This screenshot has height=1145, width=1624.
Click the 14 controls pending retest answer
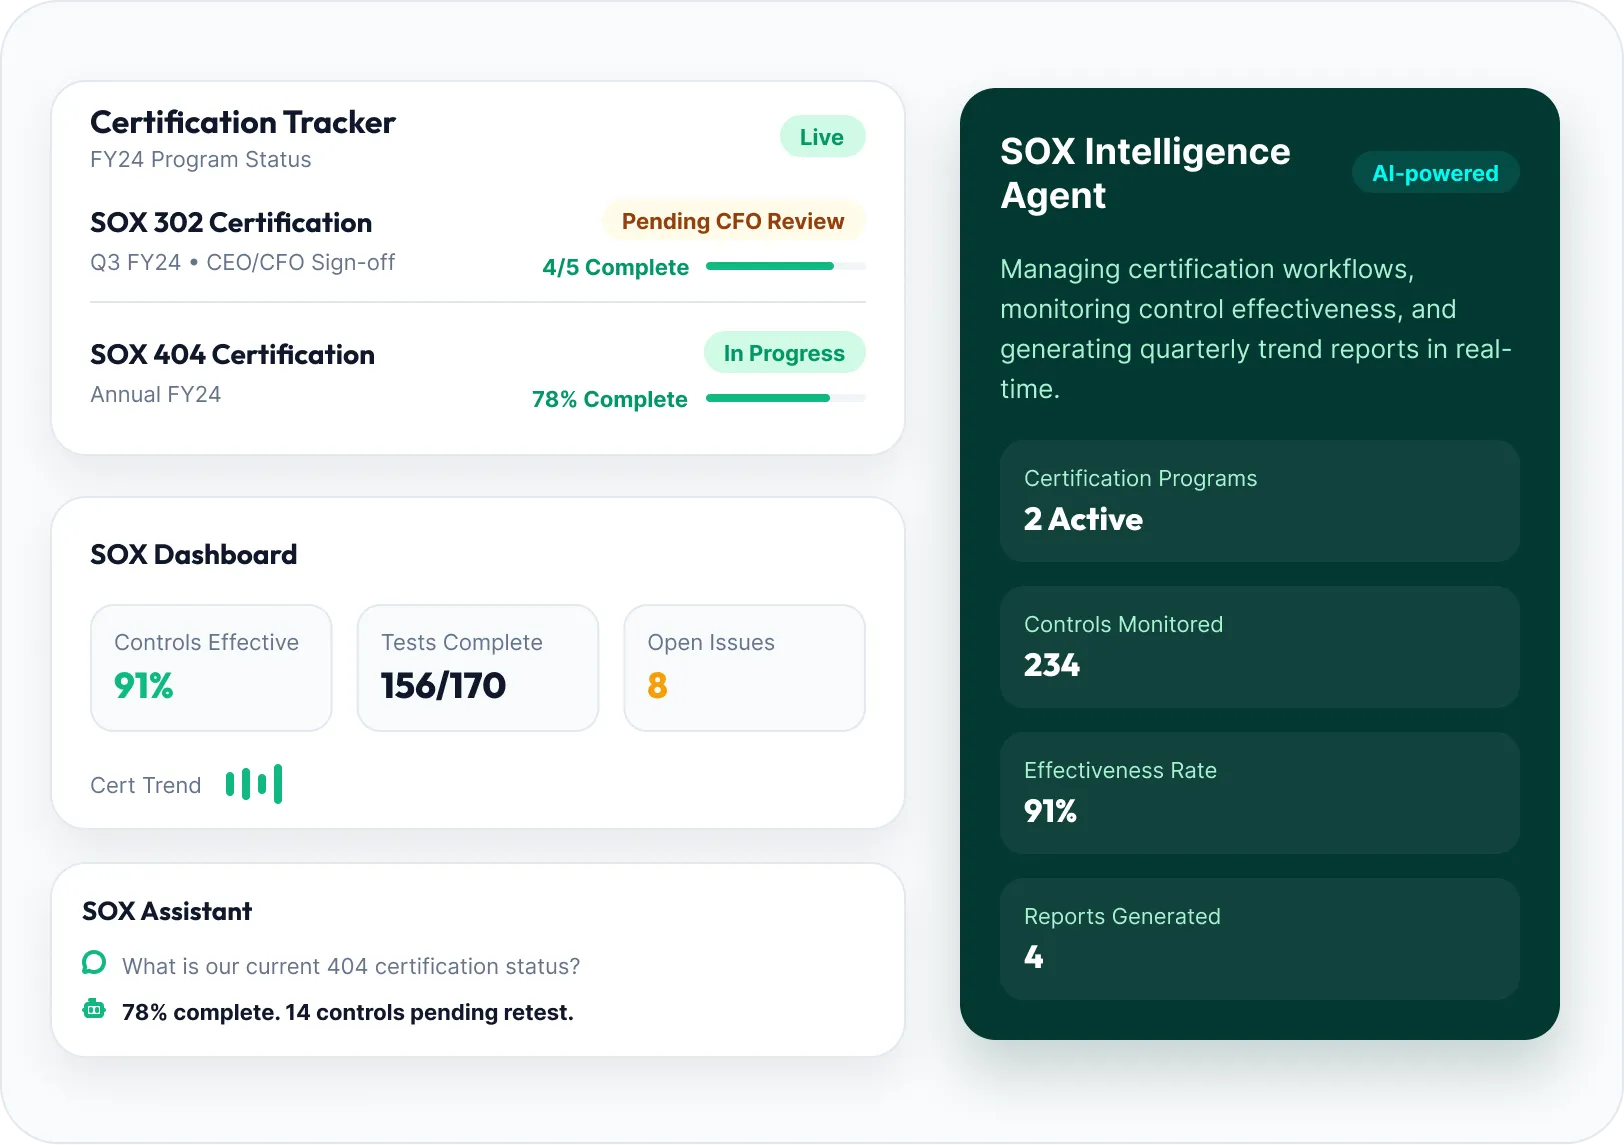(348, 1012)
